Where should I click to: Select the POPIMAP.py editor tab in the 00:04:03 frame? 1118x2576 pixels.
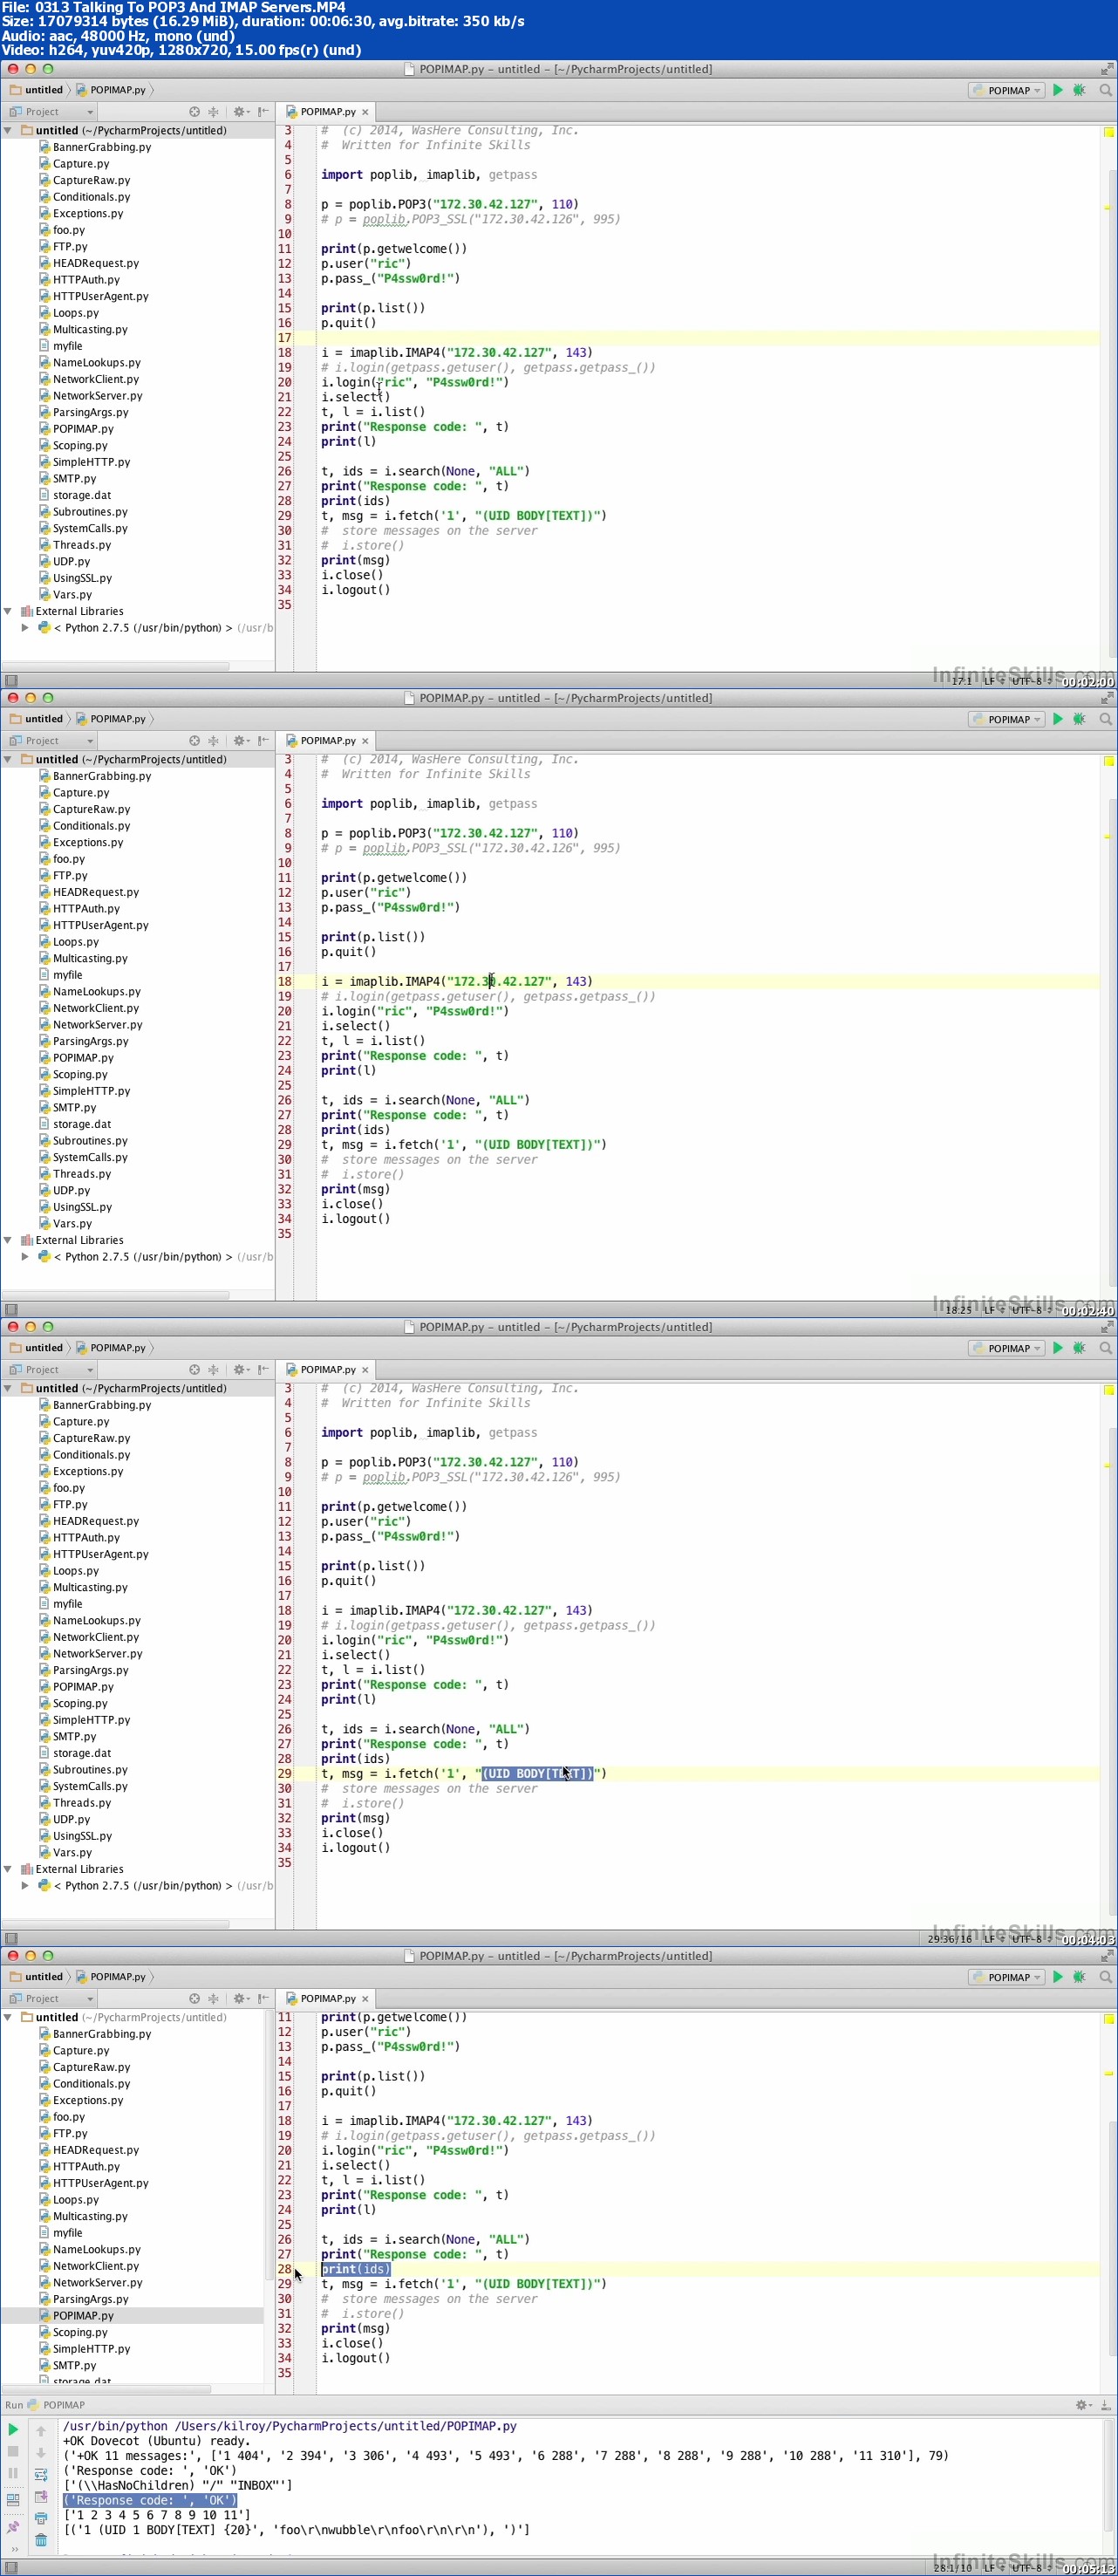pyautogui.click(x=327, y=1370)
